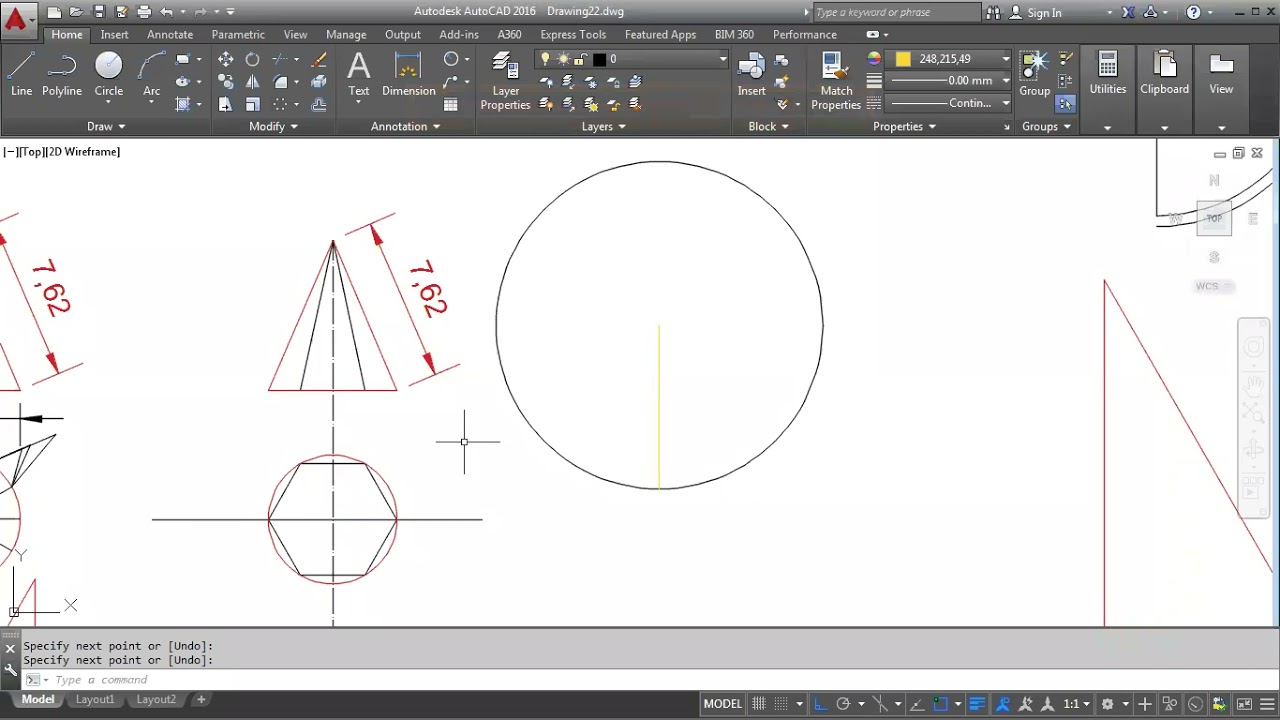Expand the Layers panel dropdown

(604, 127)
